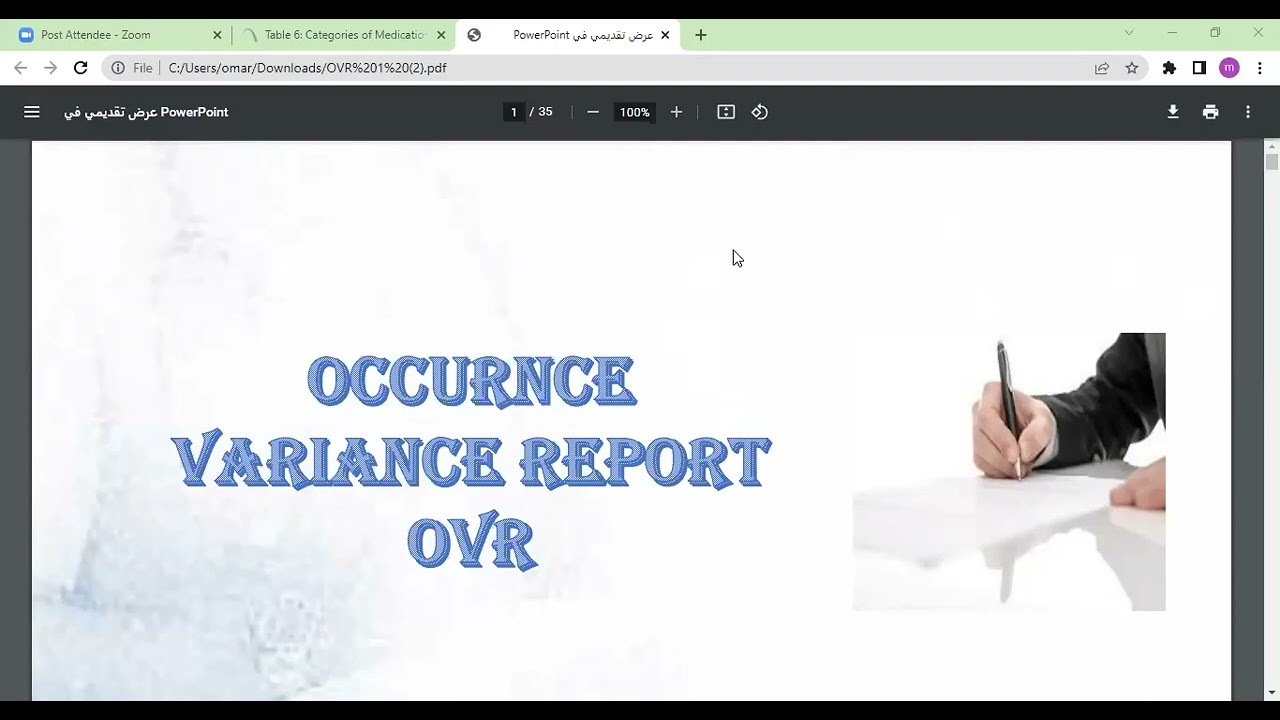Open the PDF viewer more actions menu
1280x720 pixels.
1248,112
